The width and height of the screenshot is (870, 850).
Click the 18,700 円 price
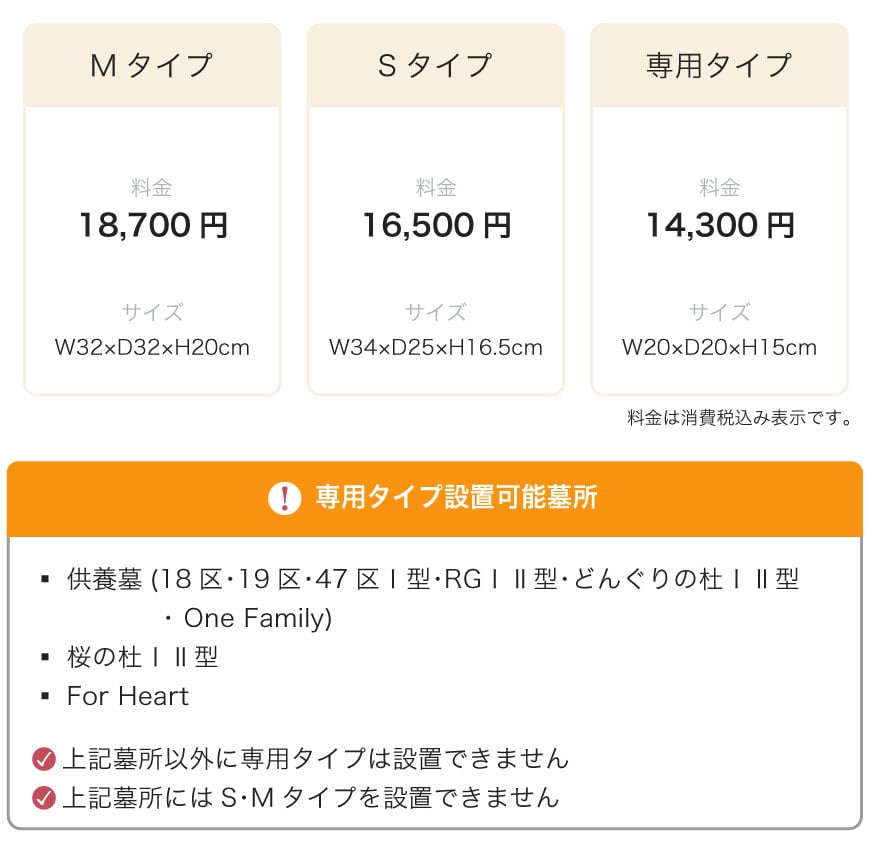click(x=154, y=225)
